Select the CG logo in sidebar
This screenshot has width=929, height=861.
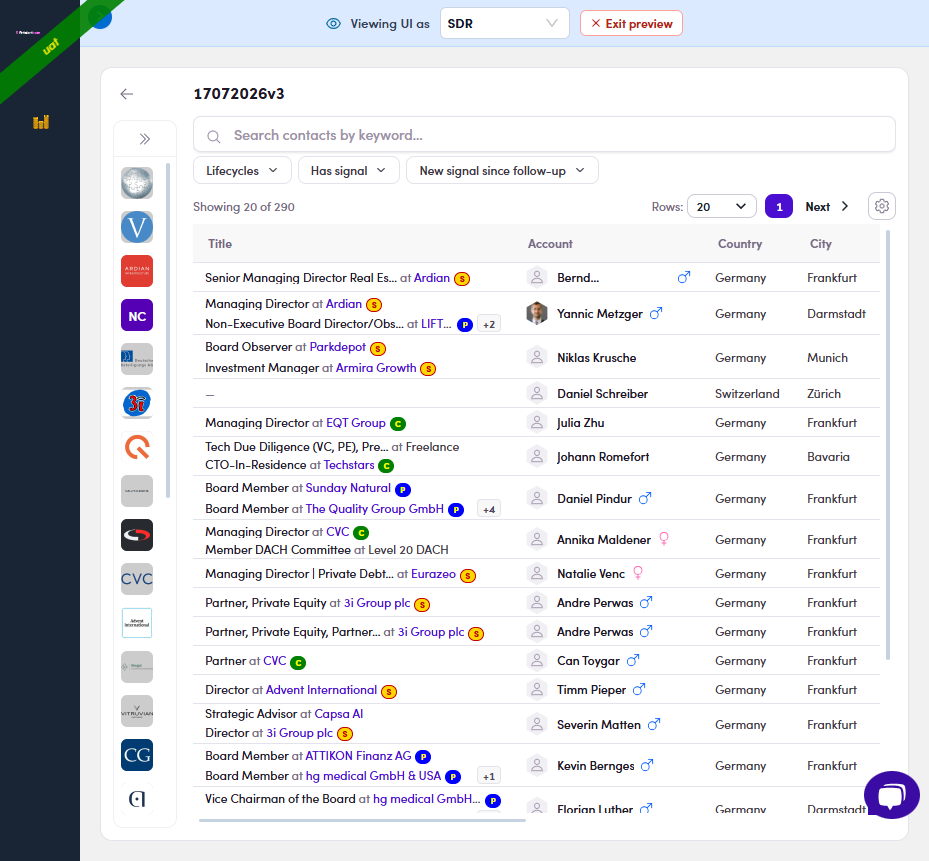pos(137,755)
